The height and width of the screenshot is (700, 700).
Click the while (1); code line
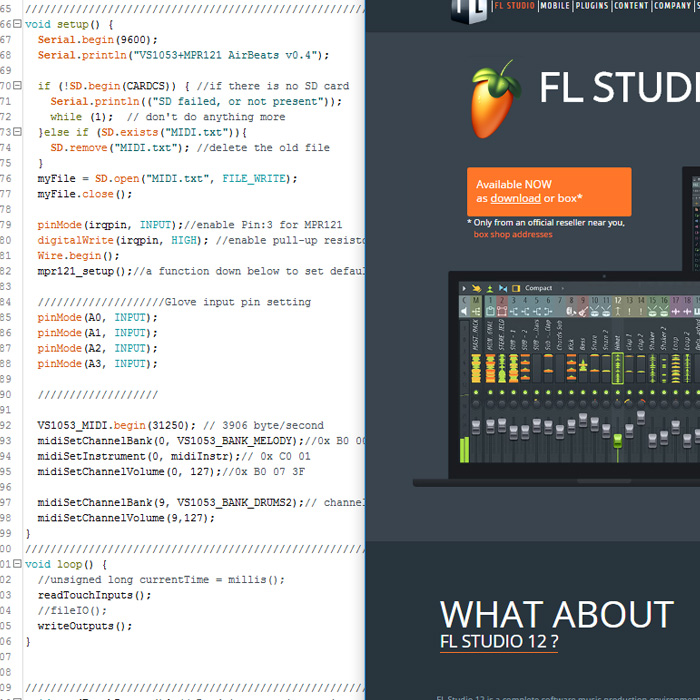coord(167,117)
